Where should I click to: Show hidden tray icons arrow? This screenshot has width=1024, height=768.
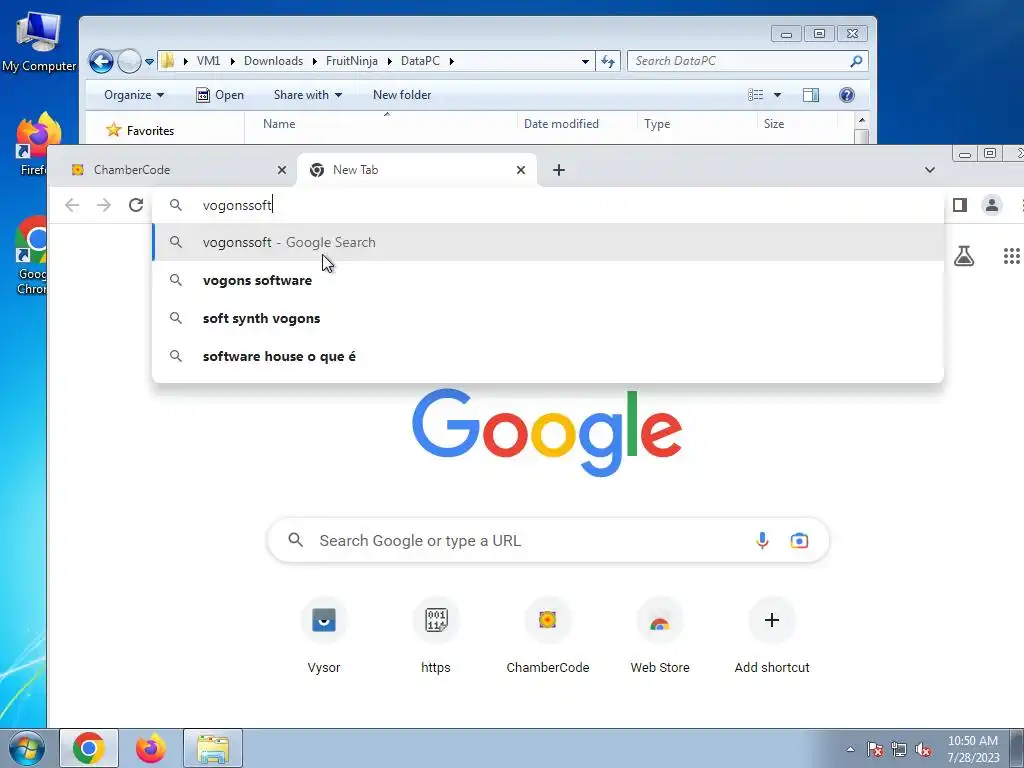tap(850, 749)
